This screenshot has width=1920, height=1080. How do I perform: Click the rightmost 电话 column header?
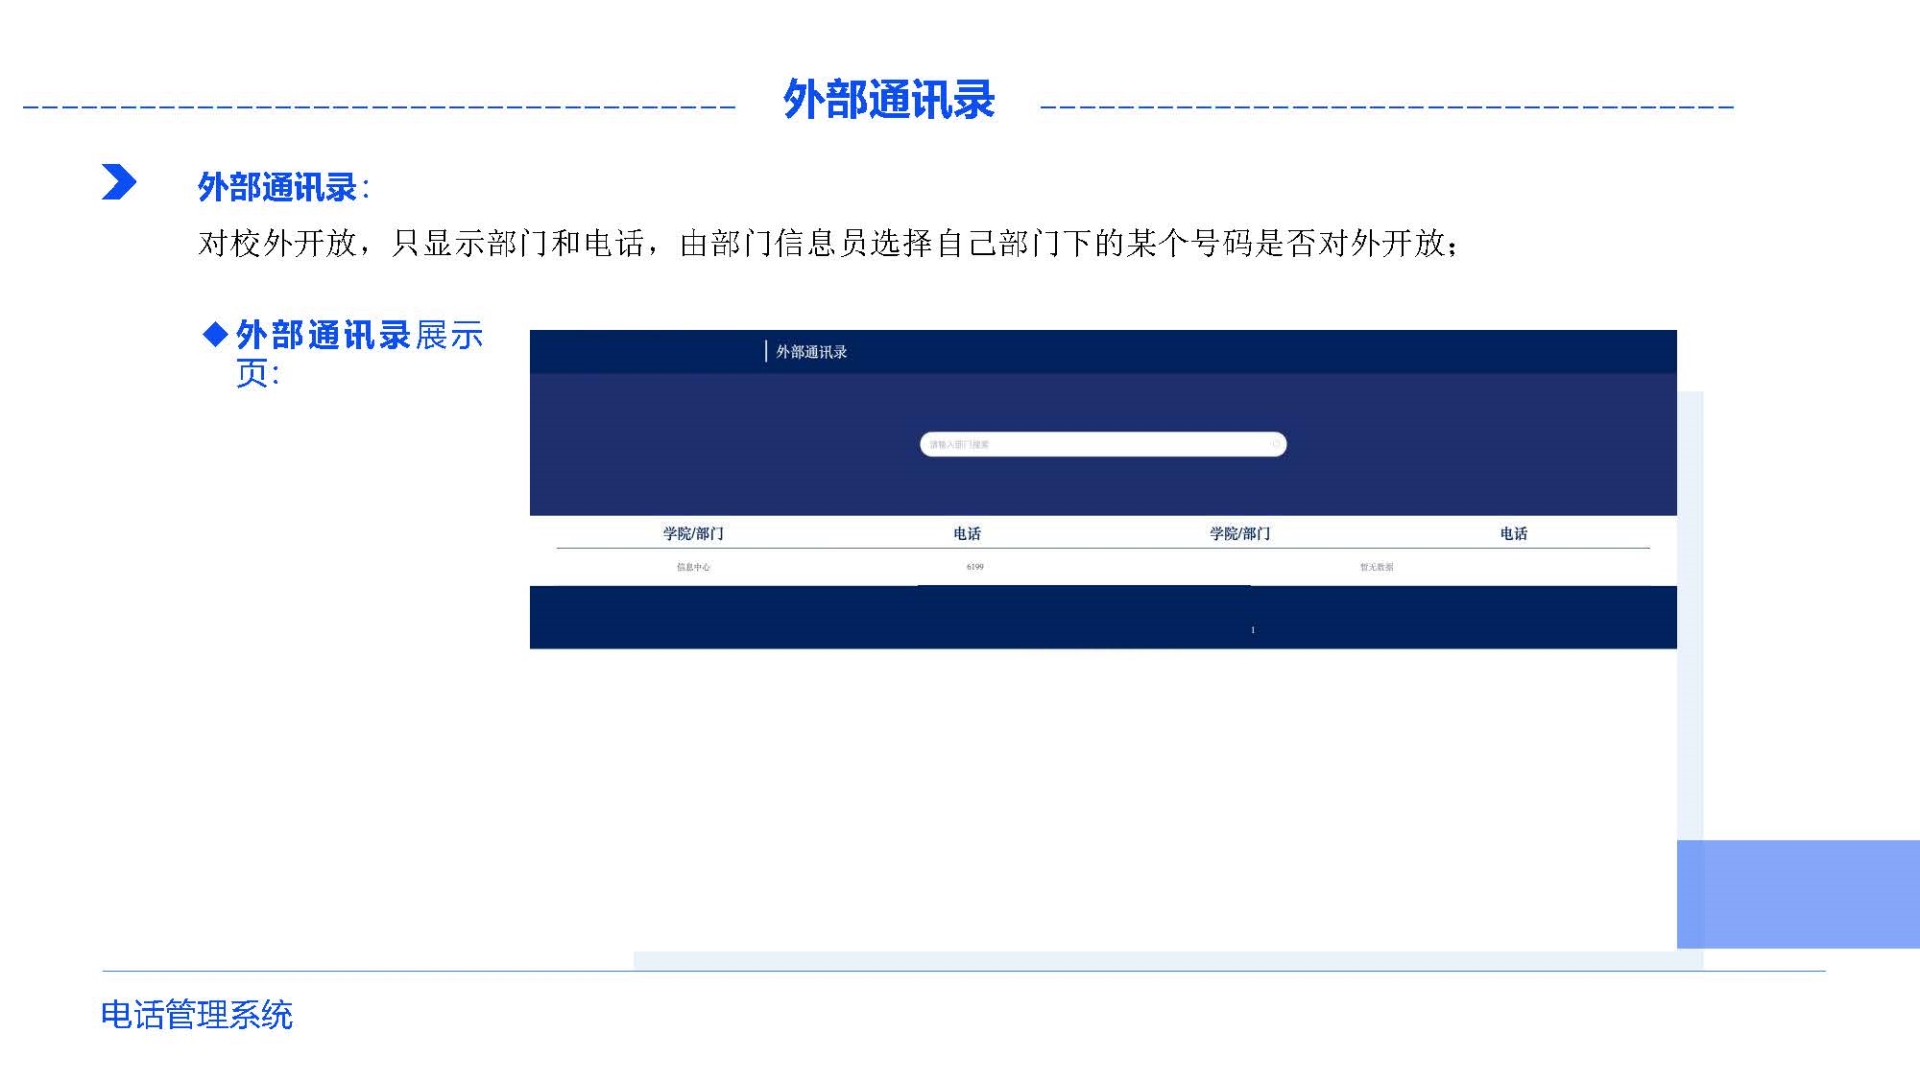pyautogui.click(x=1513, y=533)
